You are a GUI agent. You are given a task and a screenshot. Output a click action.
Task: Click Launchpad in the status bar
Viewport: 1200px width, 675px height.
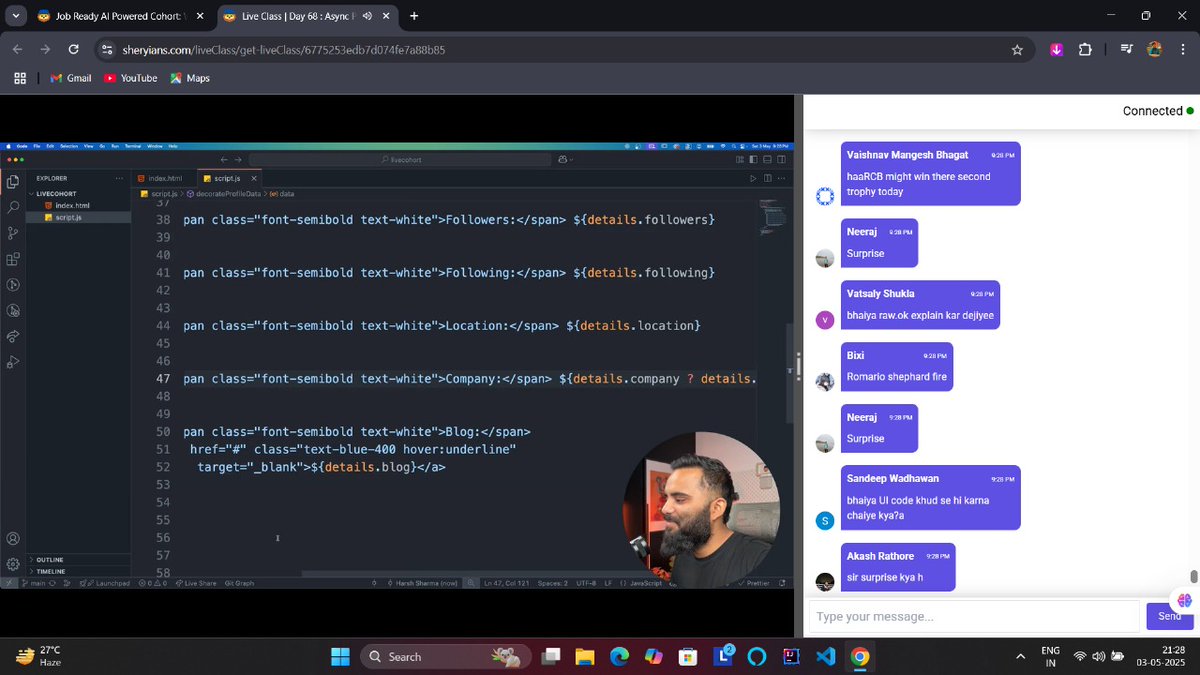point(107,583)
